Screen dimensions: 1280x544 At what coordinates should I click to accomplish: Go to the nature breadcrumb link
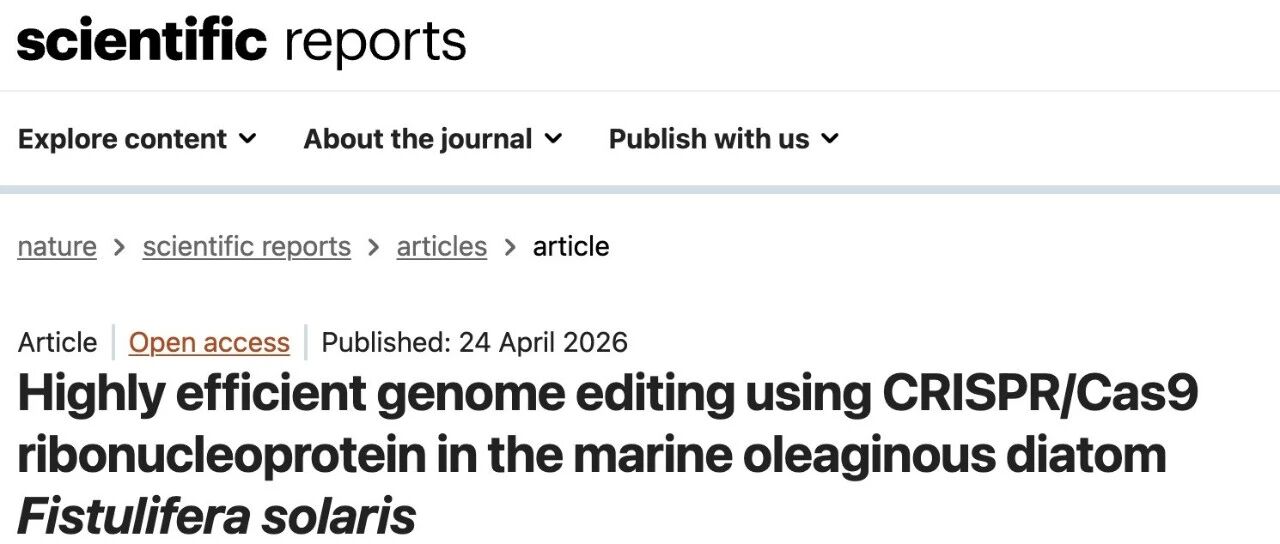click(57, 246)
